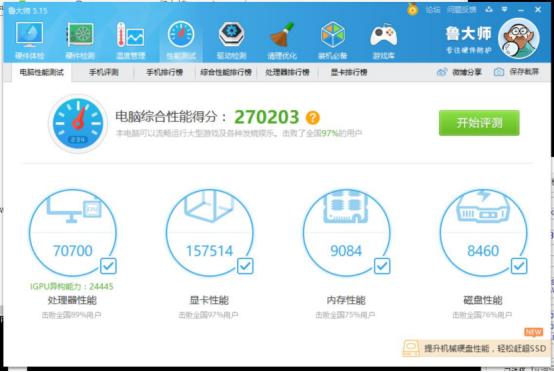Click the camera icon for 保存截屏

coord(499,72)
